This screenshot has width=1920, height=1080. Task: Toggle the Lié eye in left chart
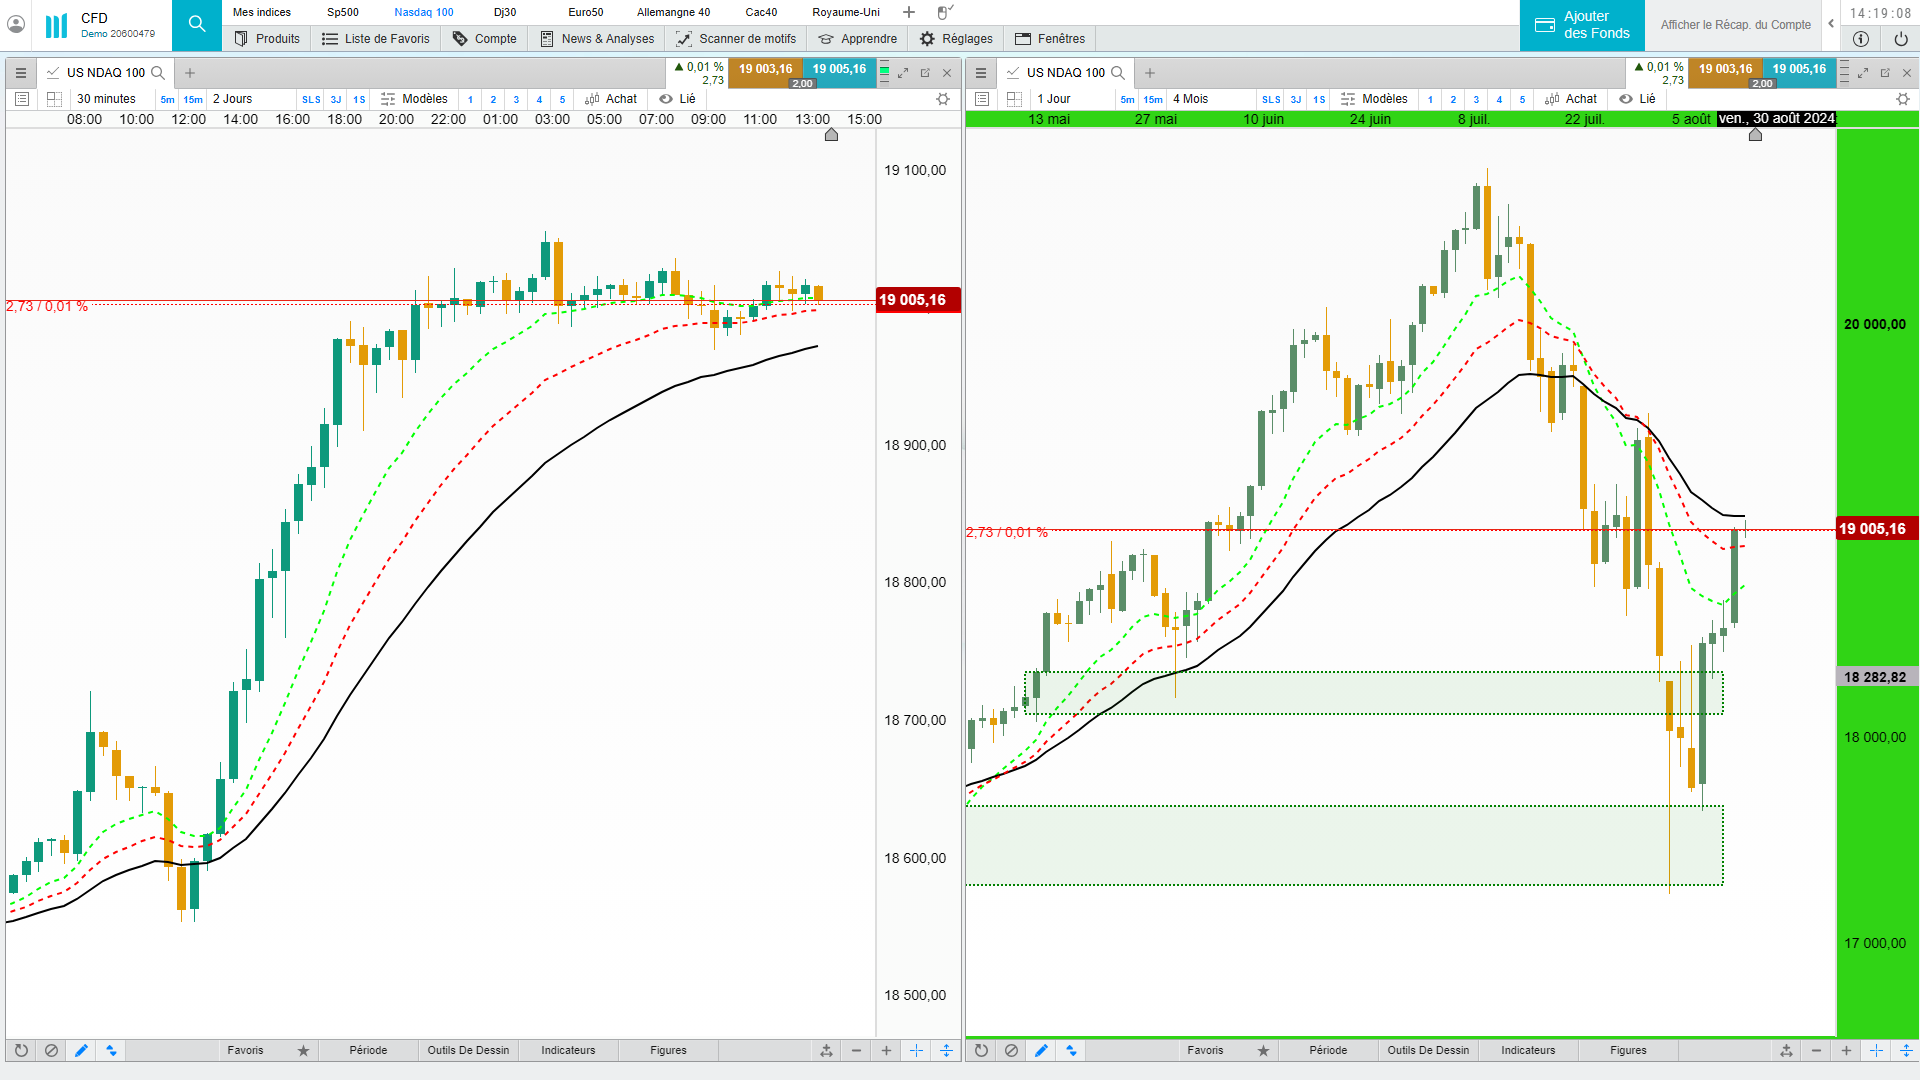pyautogui.click(x=666, y=99)
